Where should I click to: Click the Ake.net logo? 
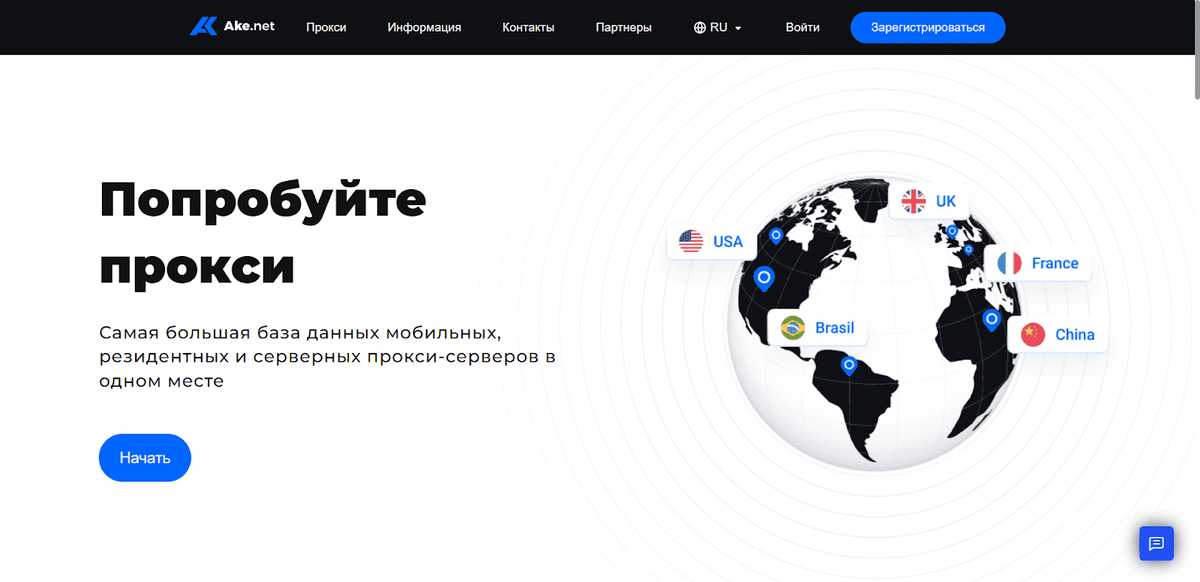[232, 27]
